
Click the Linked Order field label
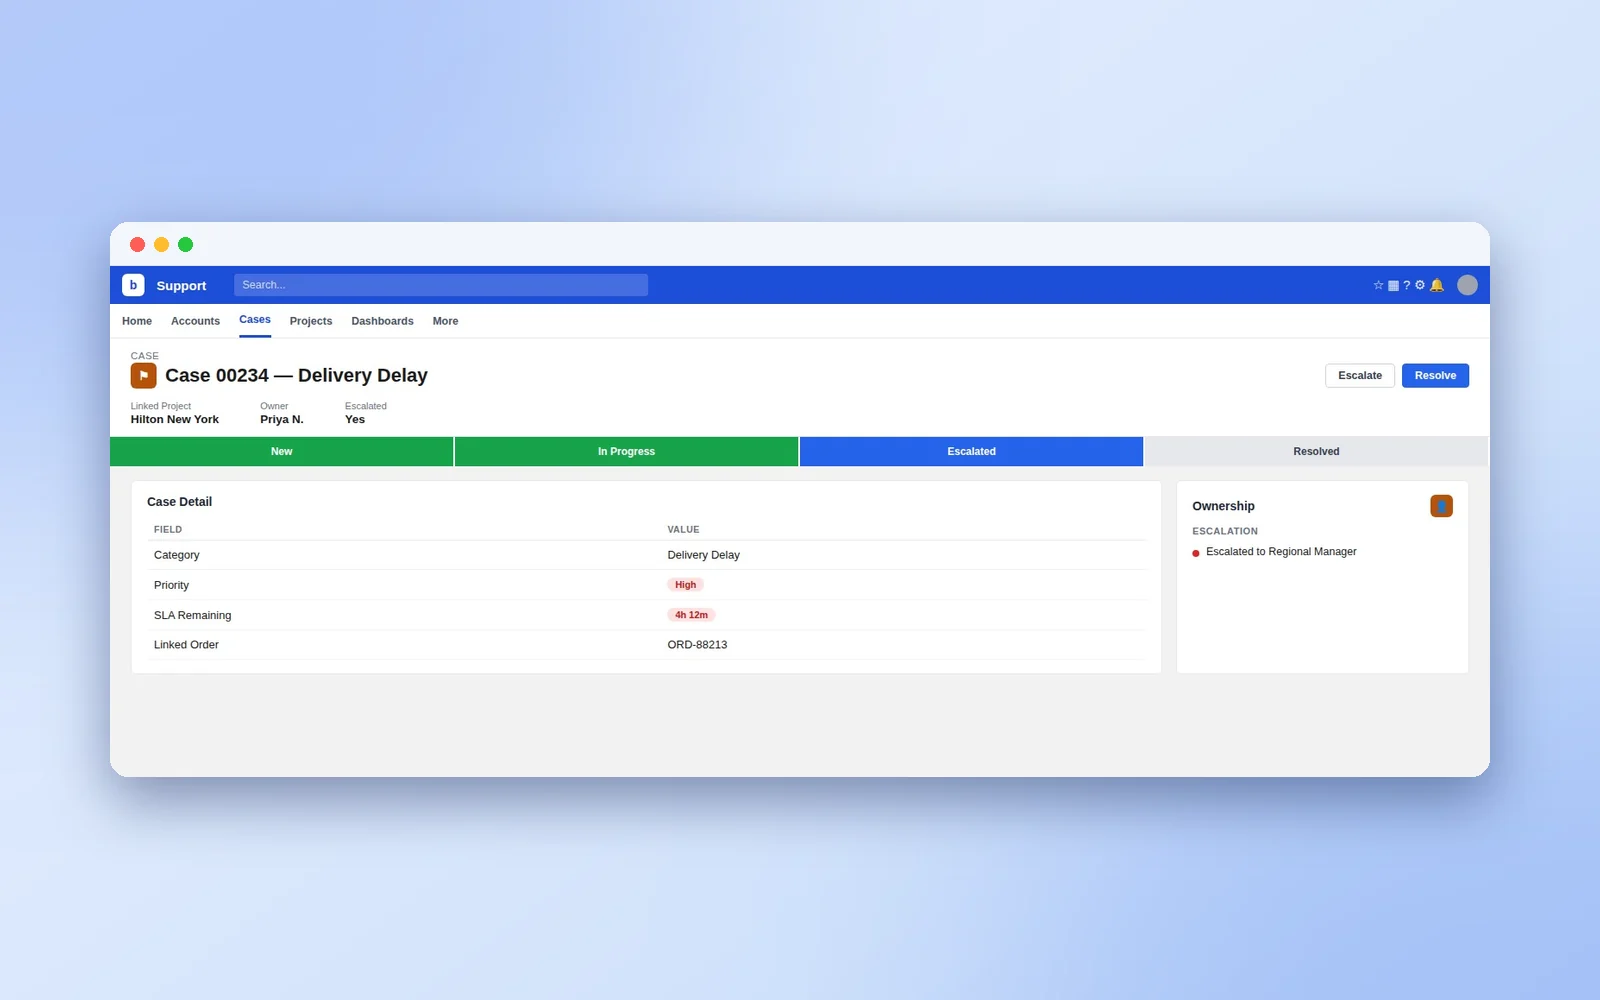(186, 645)
